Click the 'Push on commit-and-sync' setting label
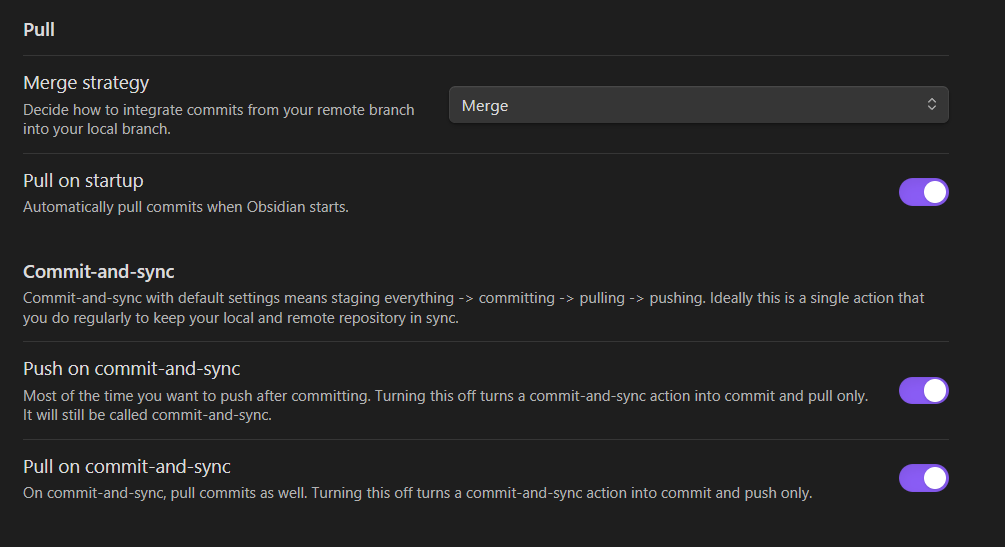Image resolution: width=1005 pixels, height=547 pixels. [x=131, y=369]
